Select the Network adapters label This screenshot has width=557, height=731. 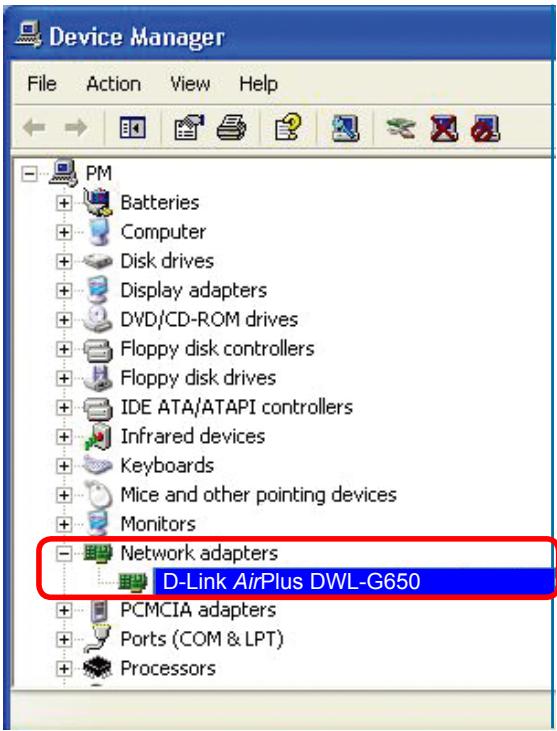tap(199, 553)
